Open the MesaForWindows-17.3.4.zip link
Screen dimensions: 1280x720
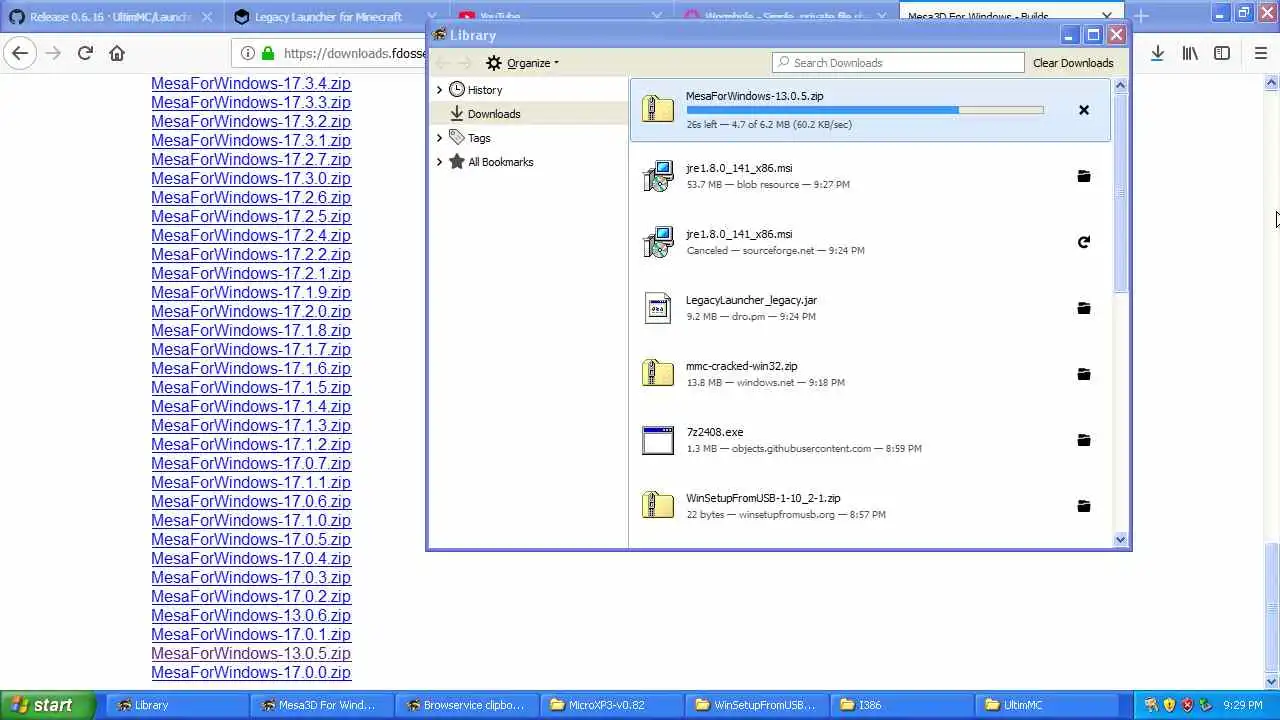(x=251, y=83)
